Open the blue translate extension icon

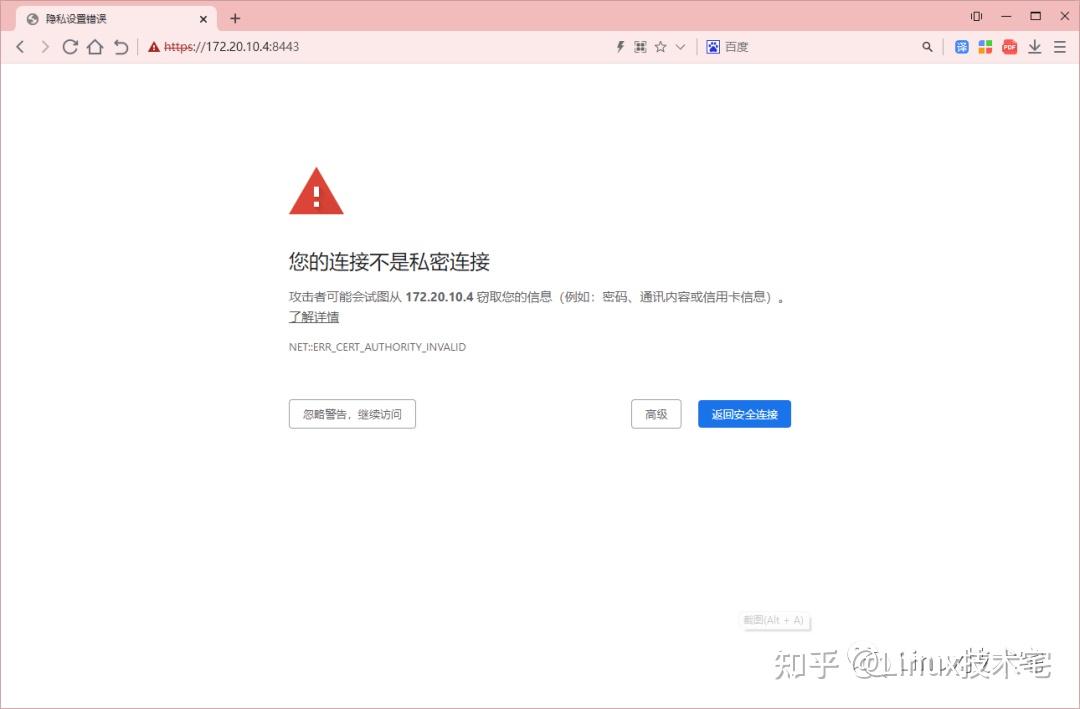[x=962, y=47]
